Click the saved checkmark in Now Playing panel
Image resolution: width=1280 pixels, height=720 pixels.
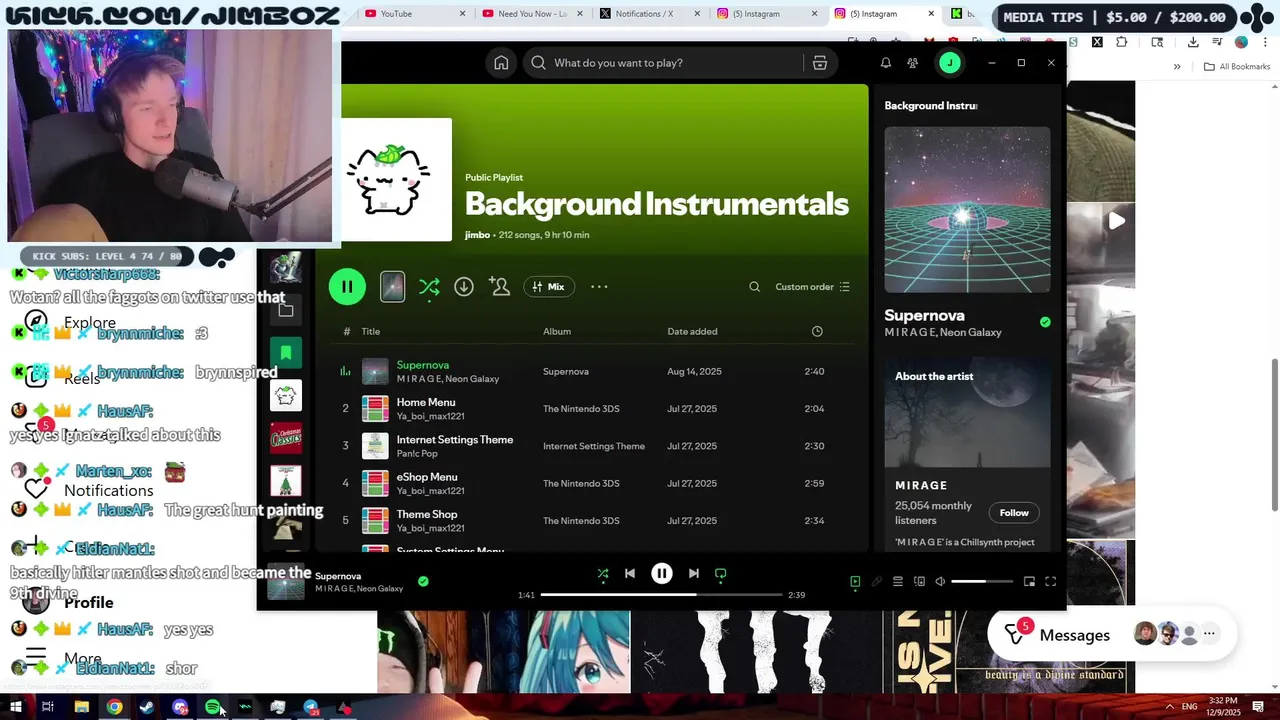click(1045, 322)
